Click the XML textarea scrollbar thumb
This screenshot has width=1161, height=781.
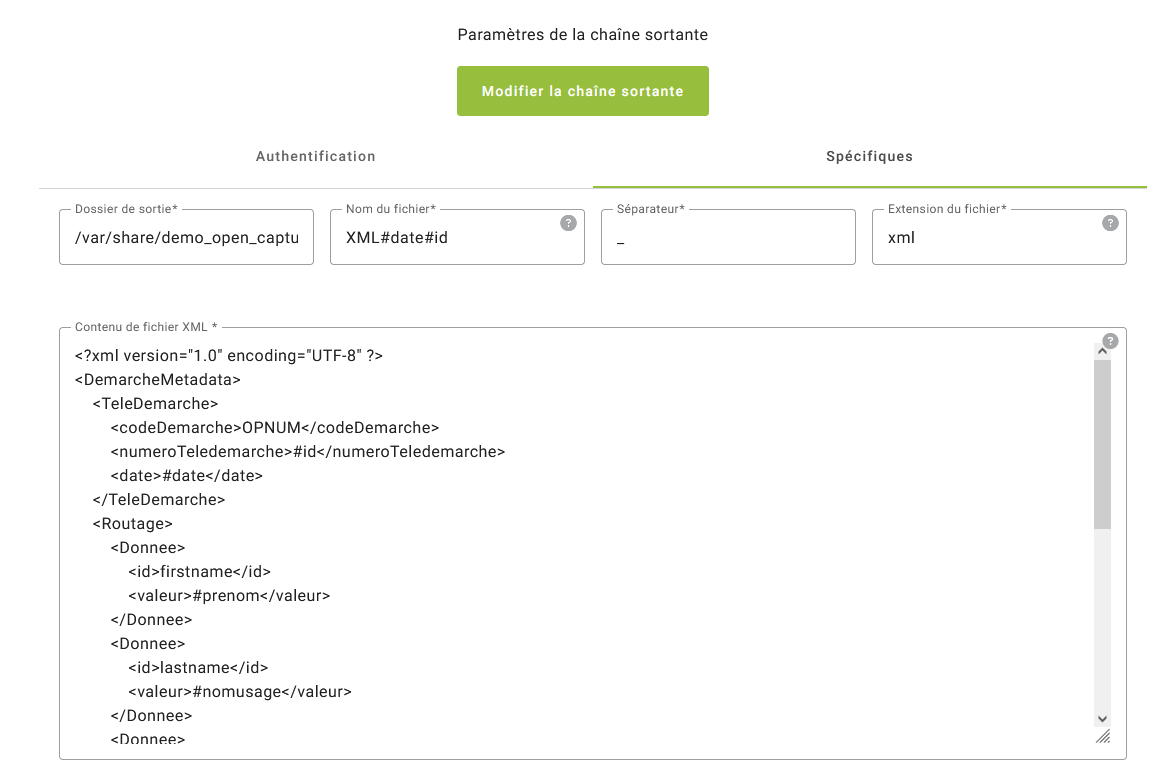coord(1102,442)
